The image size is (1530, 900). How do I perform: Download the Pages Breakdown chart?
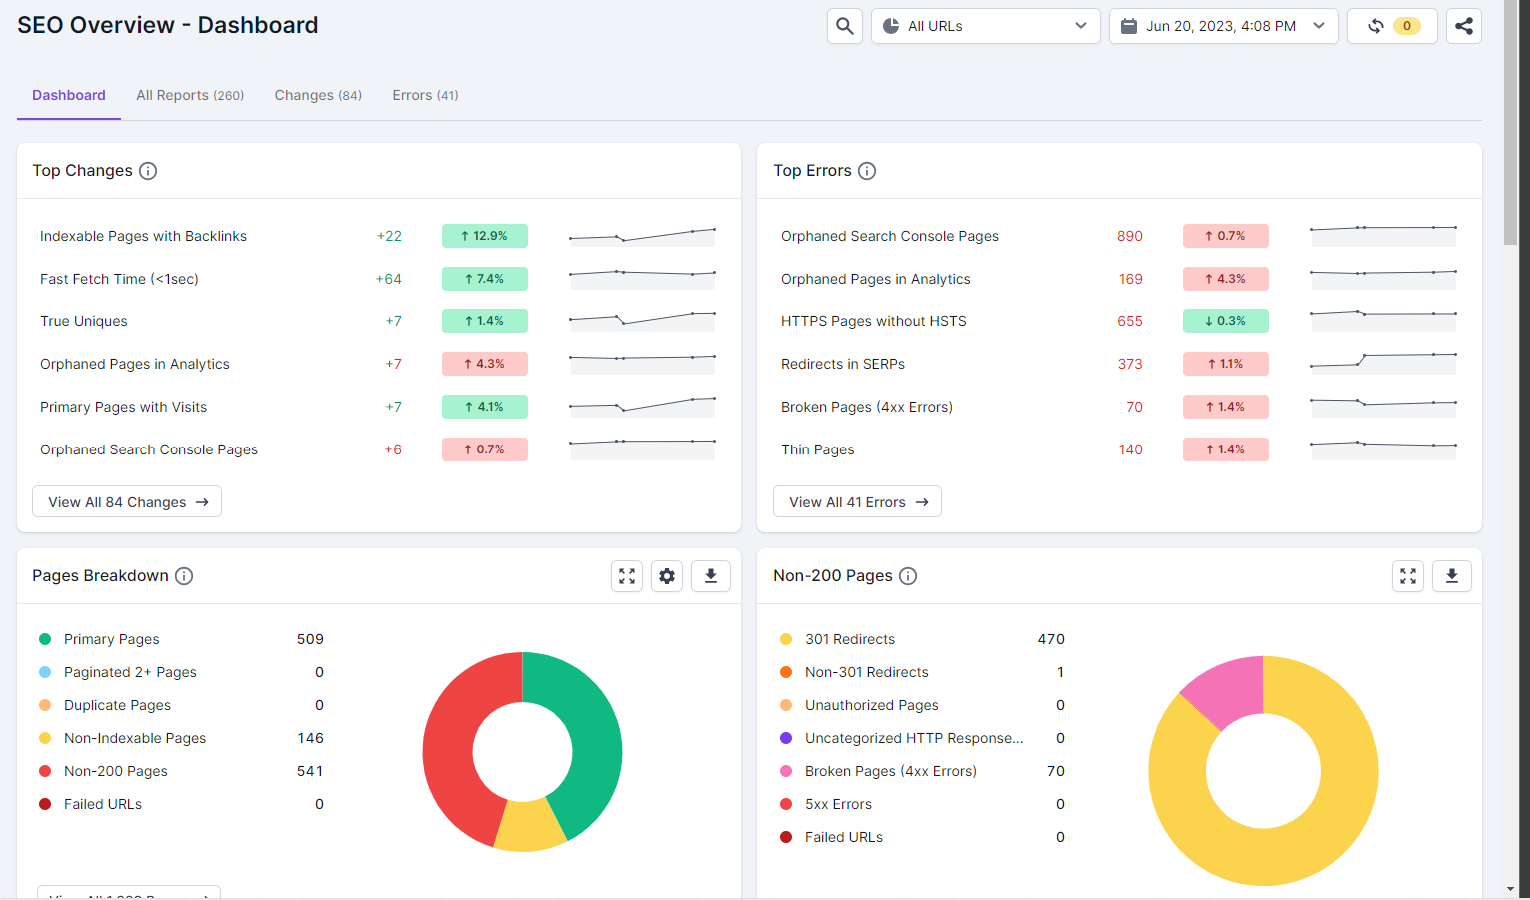click(x=711, y=576)
